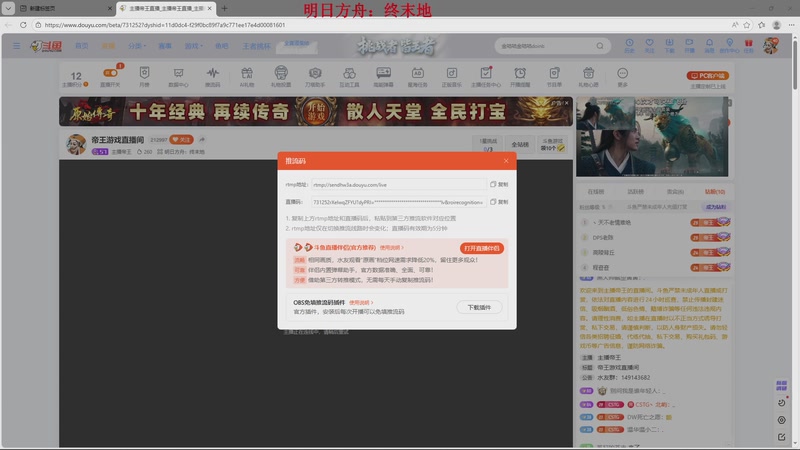The image size is (800, 450).
Task: Add page to favorites with star icon
Action: pyautogui.click(x=747, y=24)
